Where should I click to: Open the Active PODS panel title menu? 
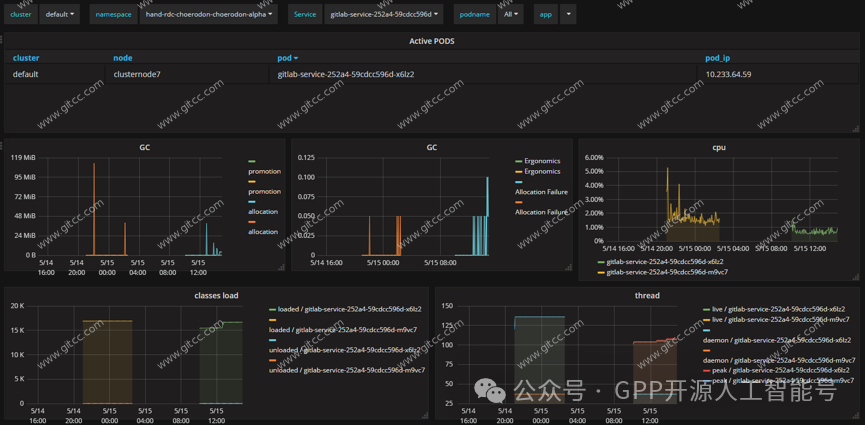click(431, 41)
